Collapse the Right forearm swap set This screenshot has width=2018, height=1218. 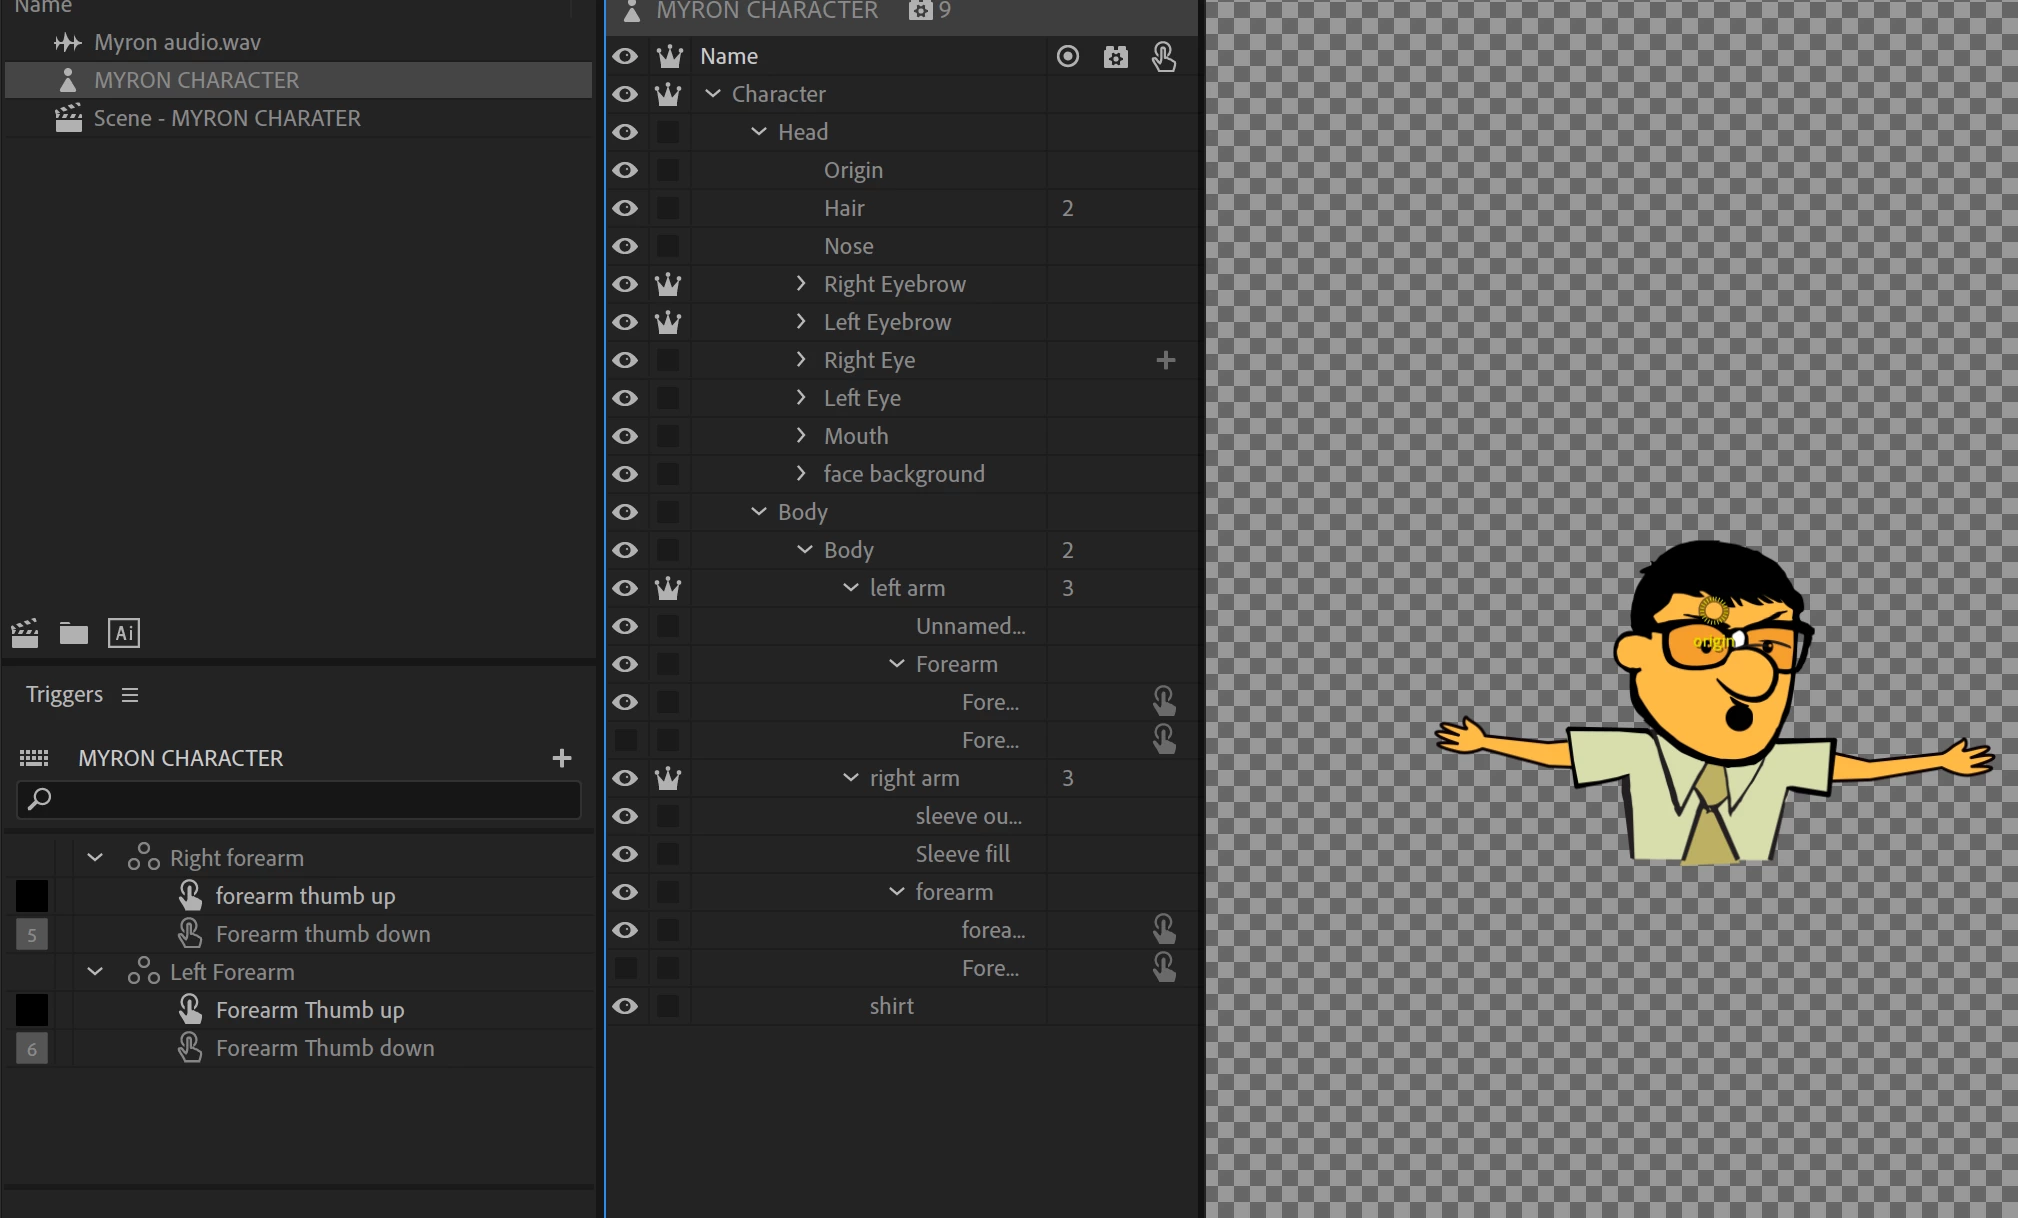point(95,857)
